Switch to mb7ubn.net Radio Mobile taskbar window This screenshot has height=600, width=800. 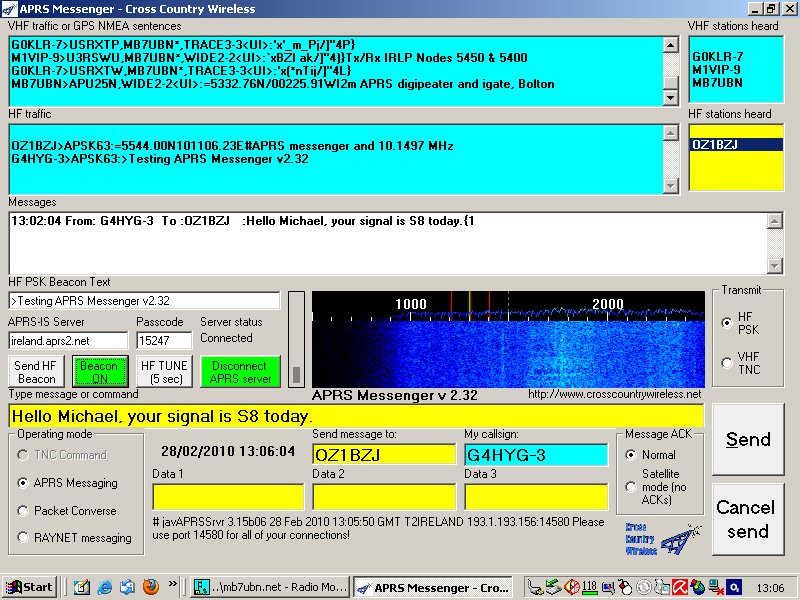click(x=271, y=587)
